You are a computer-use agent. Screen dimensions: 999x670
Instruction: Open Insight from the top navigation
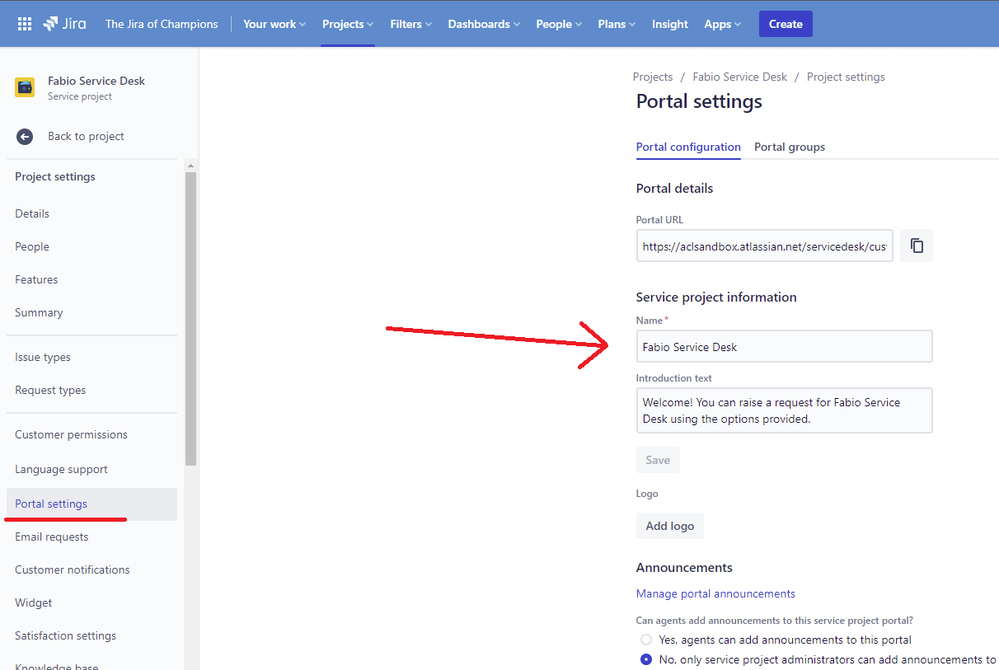pyautogui.click(x=670, y=24)
